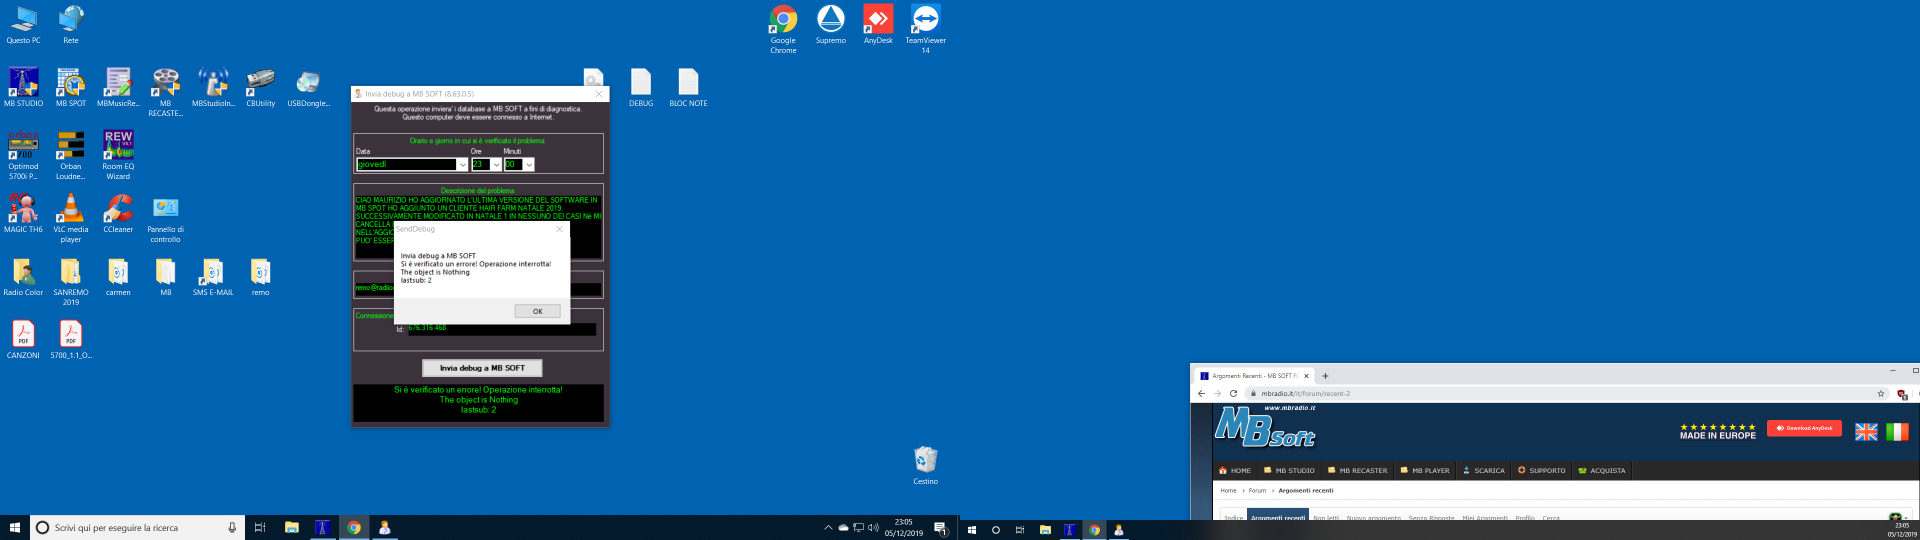Screen dimensions: 1920x540
Task: Open the MB STUDIO desktop icon
Action: 23,84
